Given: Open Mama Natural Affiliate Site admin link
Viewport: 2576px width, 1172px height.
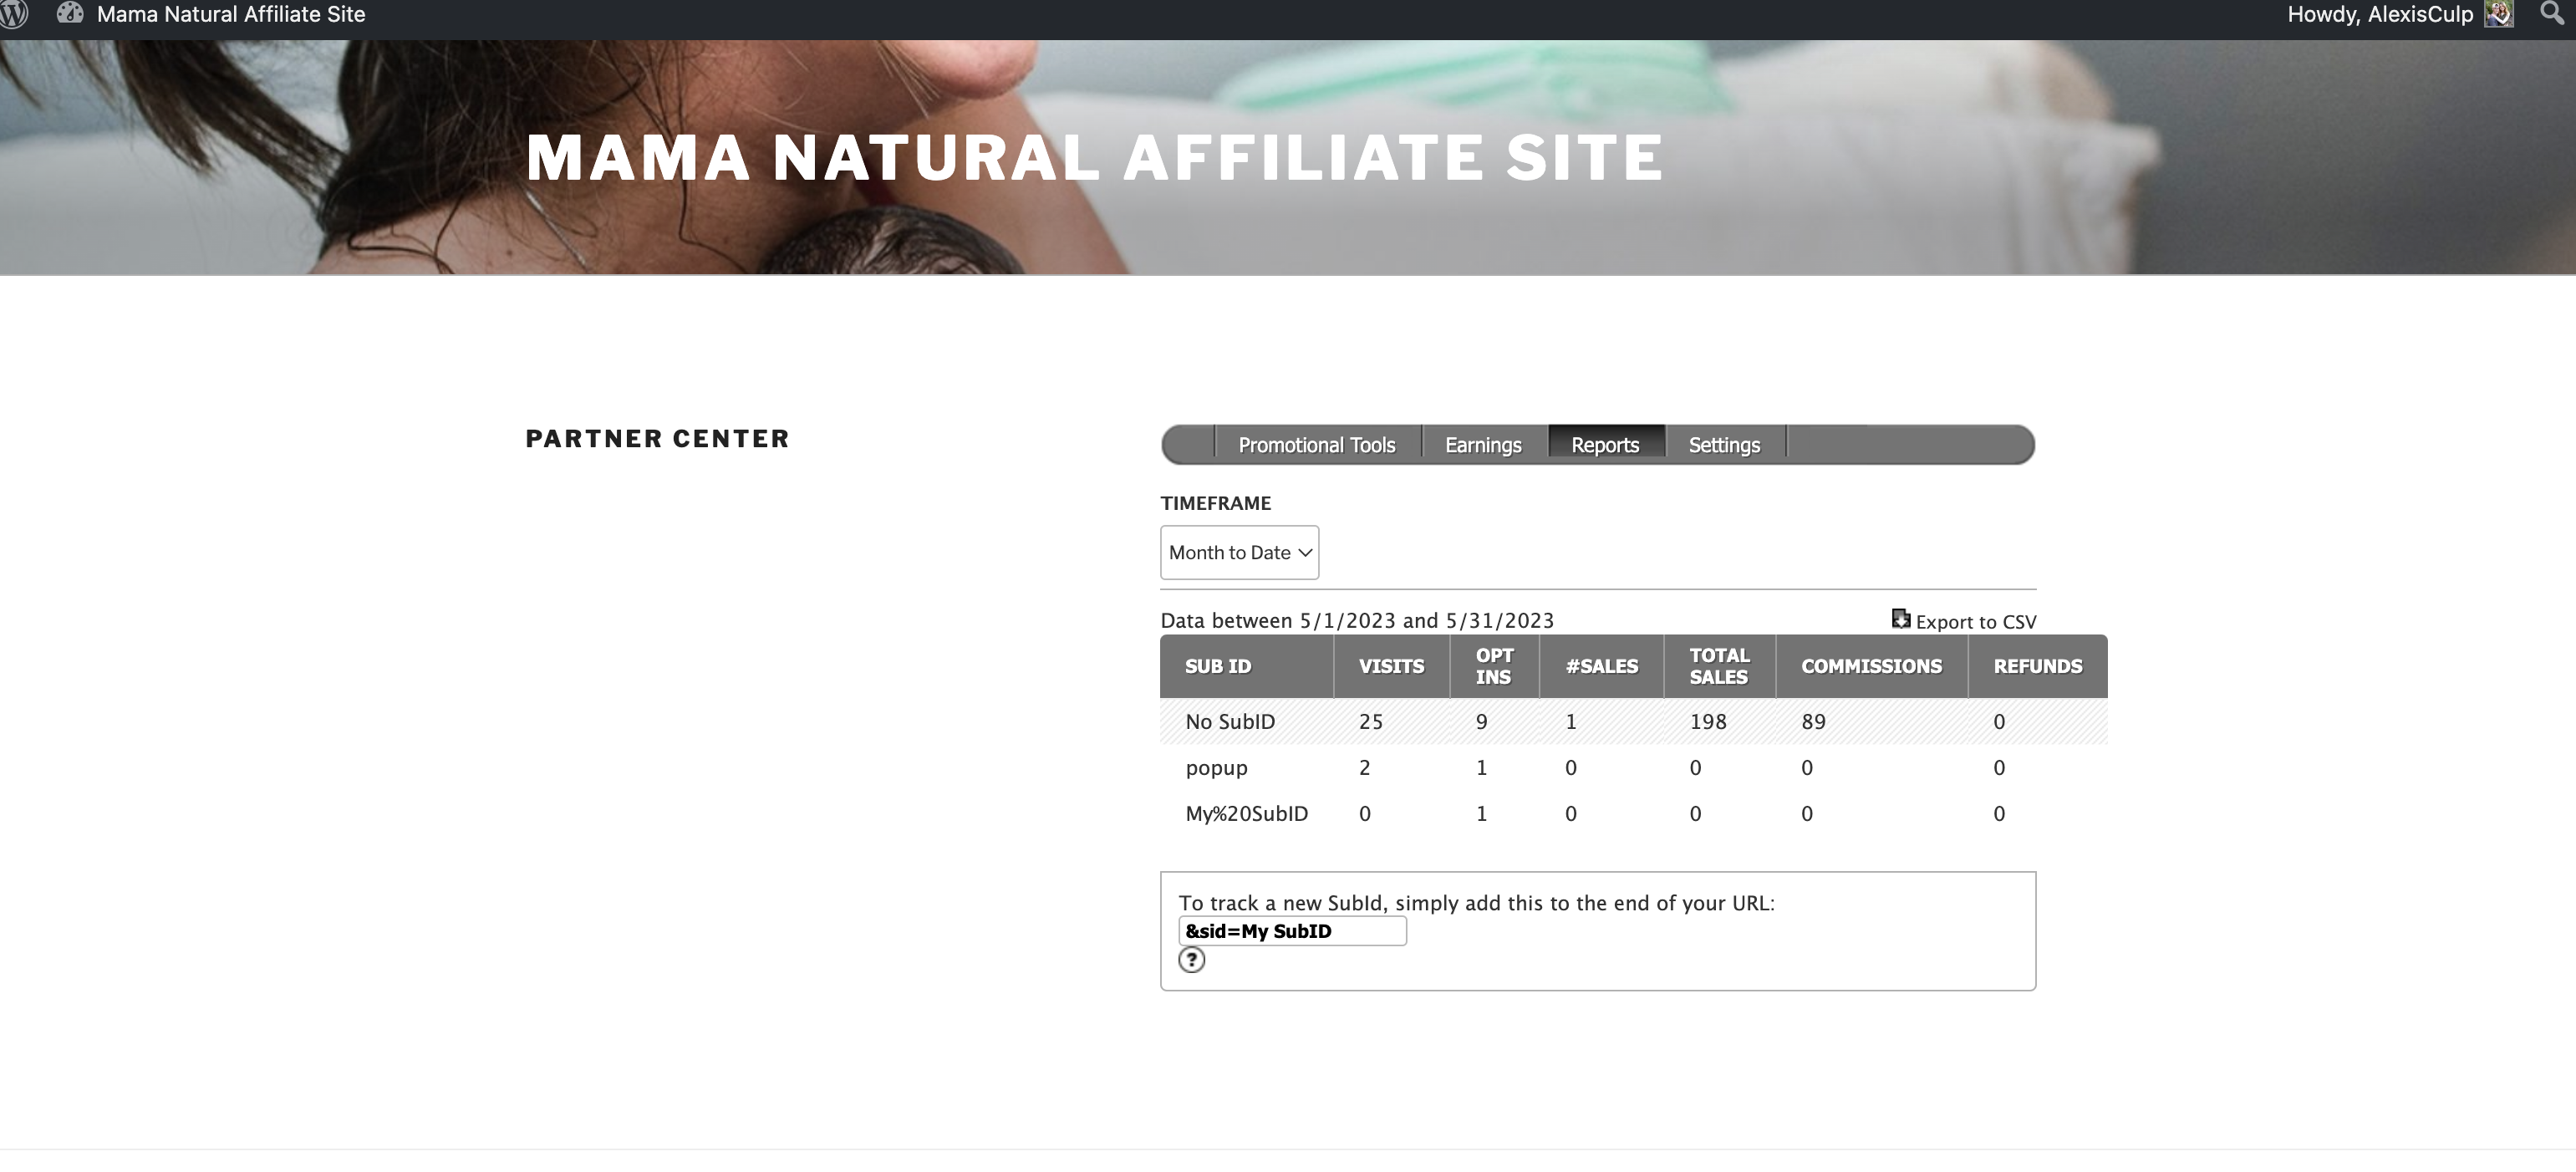Looking at the screenshot, I should [x=231, y=14].
